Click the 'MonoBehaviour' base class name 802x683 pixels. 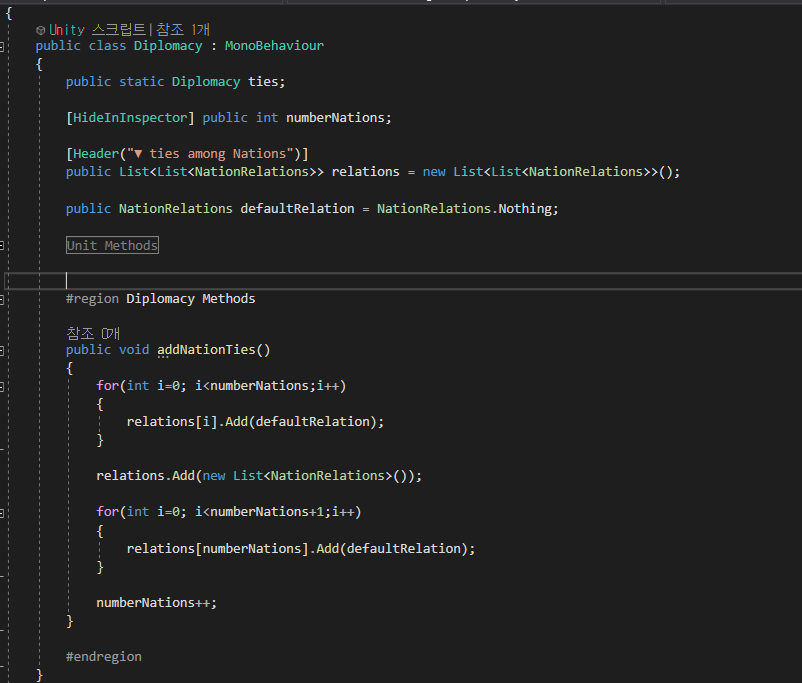[274, 46]
